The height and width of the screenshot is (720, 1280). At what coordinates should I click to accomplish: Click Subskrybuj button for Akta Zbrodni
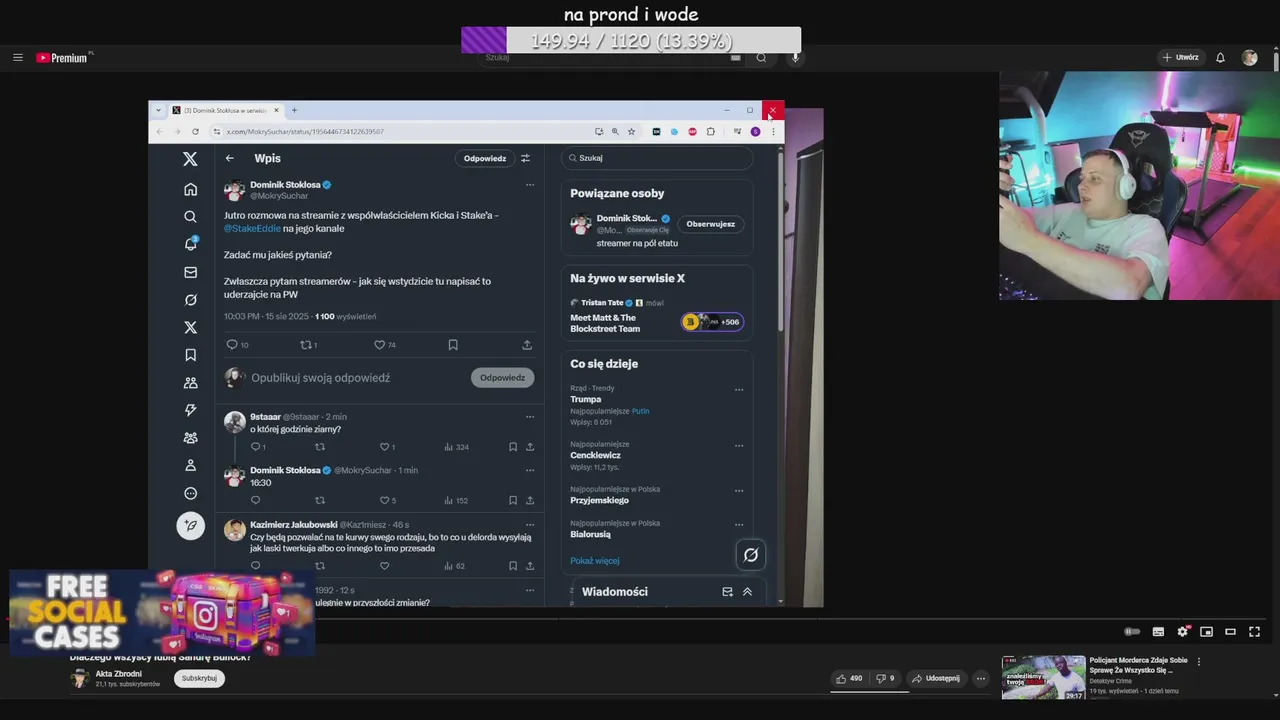pyautogui.click(x=199, y=678)
